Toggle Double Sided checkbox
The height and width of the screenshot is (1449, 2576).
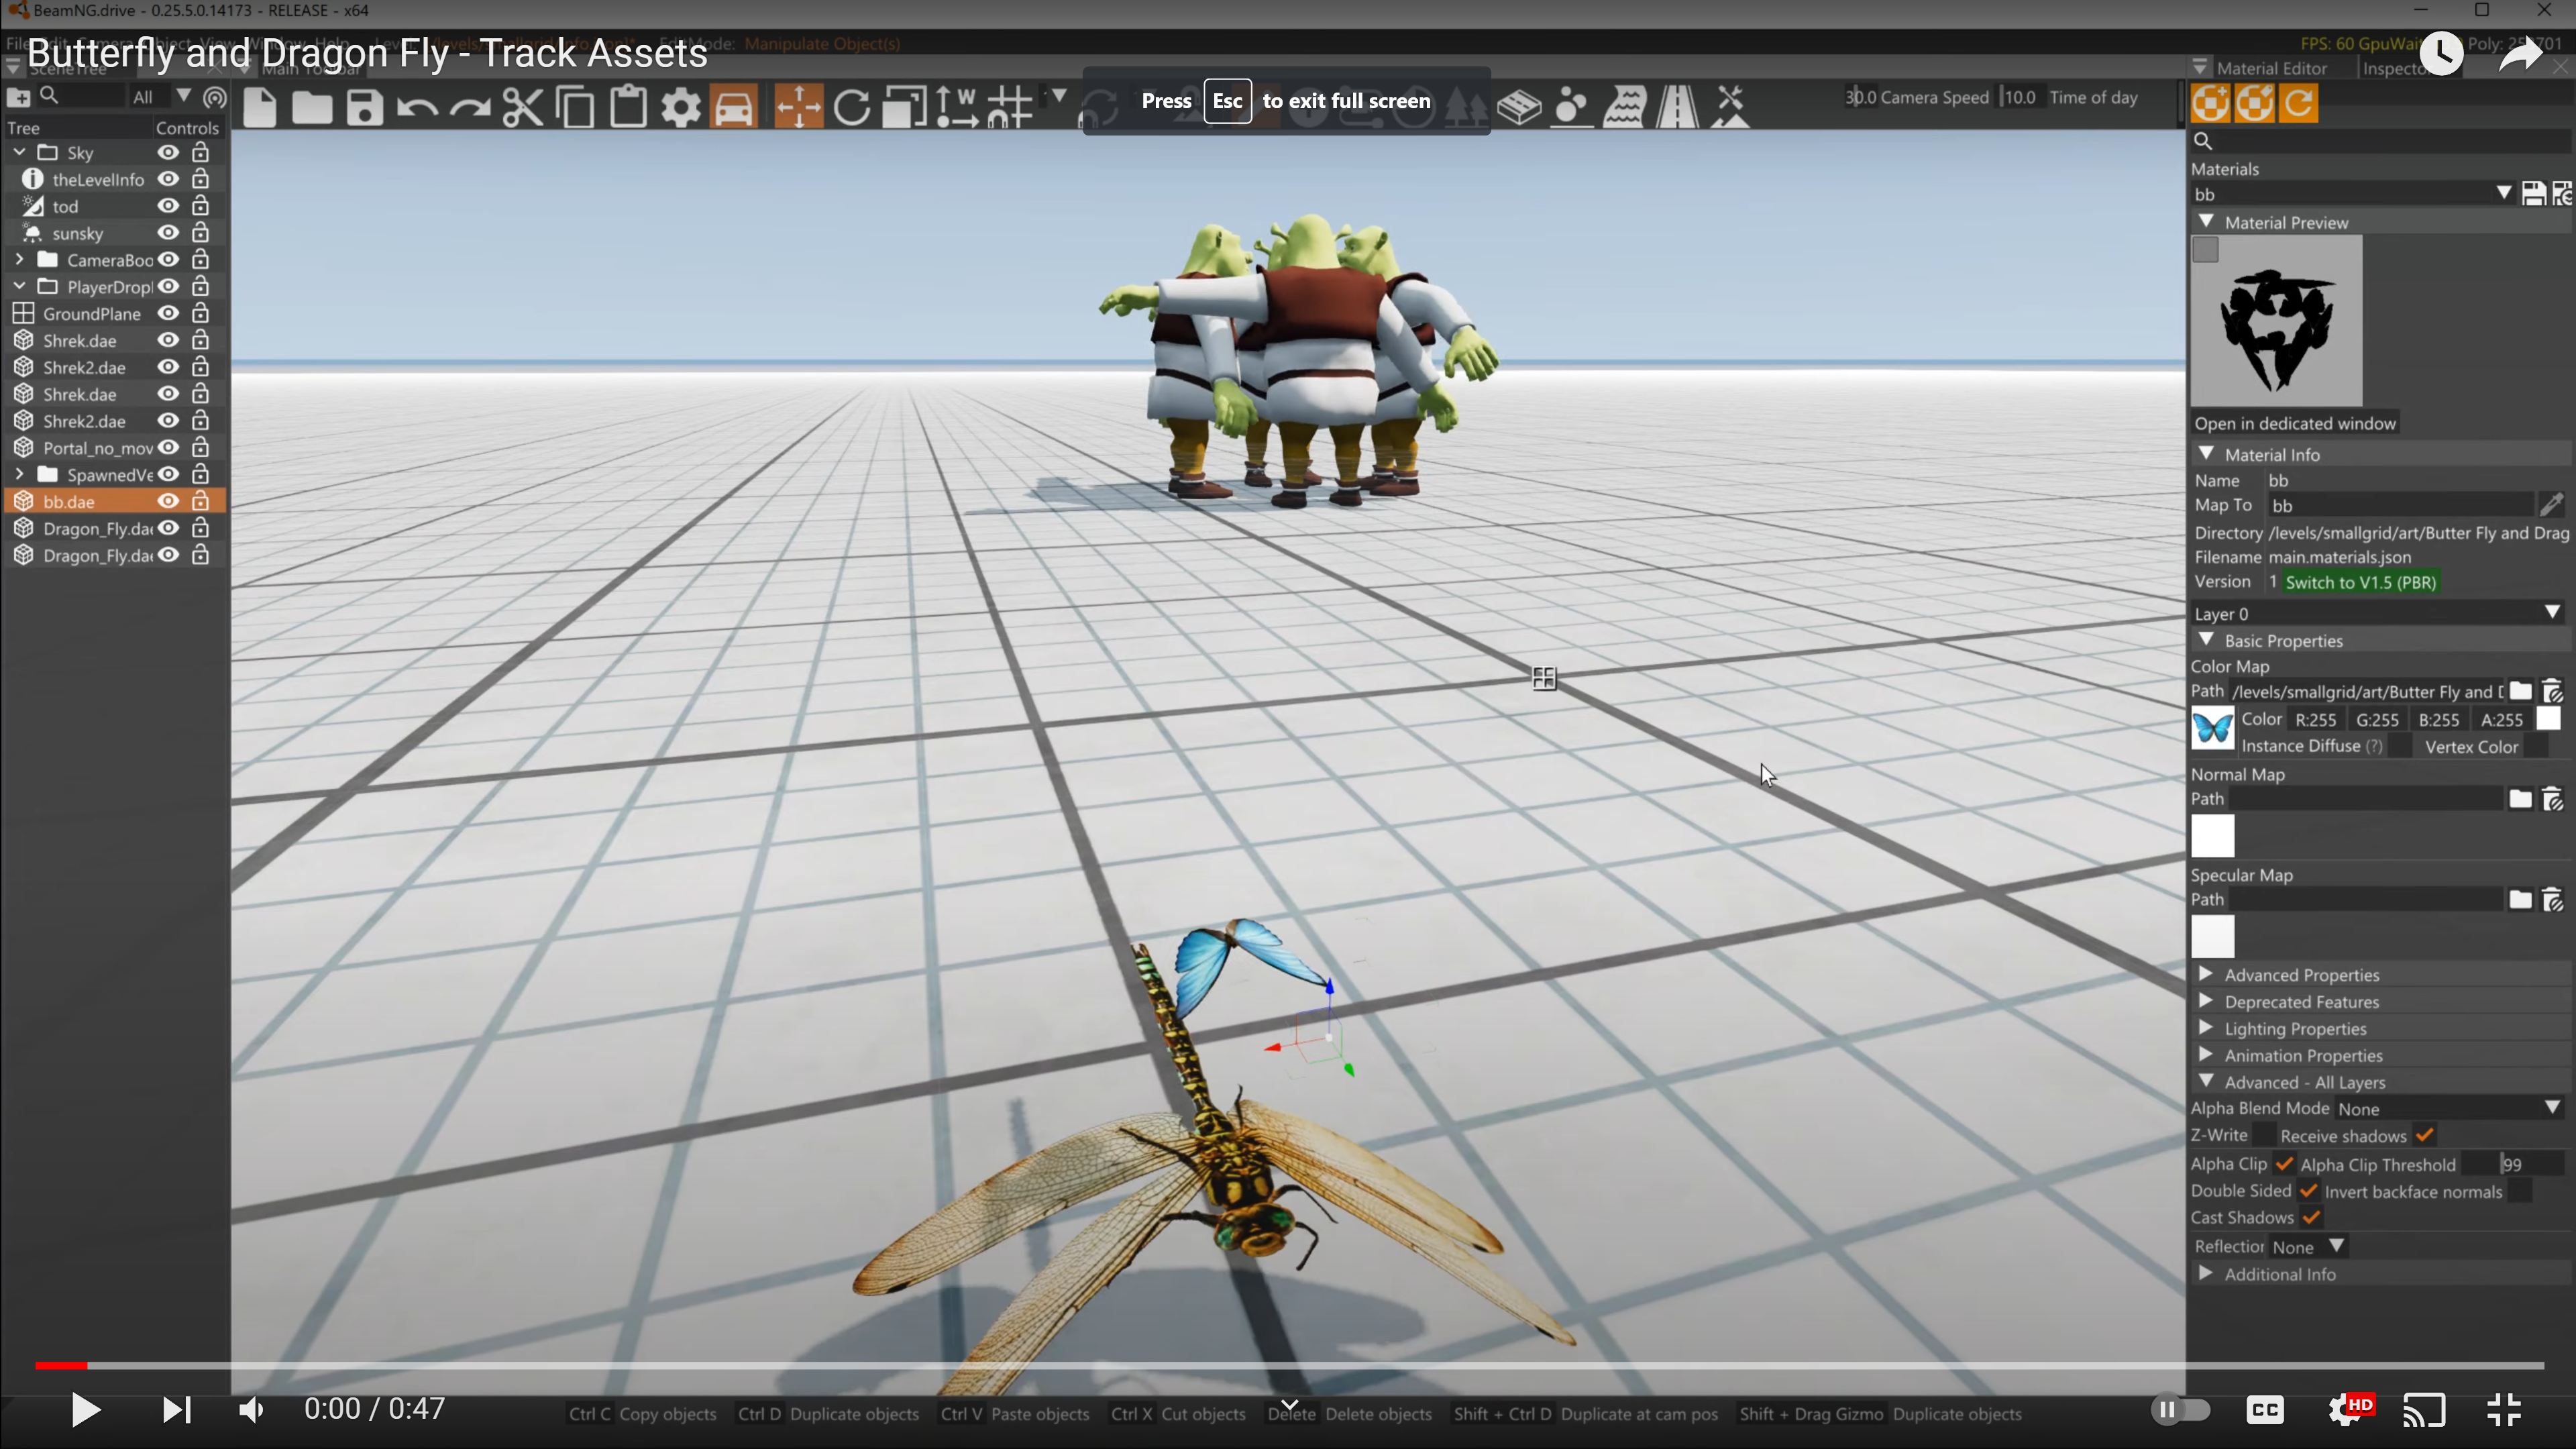point(2308,1191)
